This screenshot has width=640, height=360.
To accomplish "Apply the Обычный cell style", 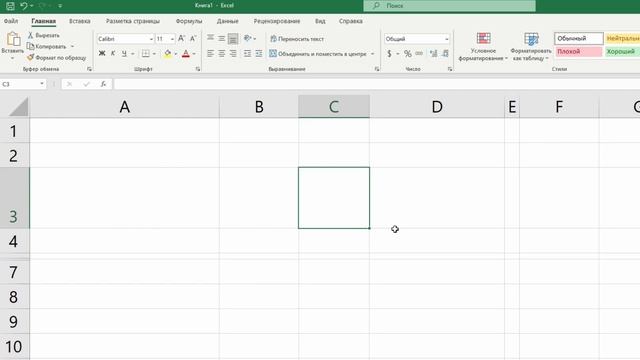I will 578,38.
